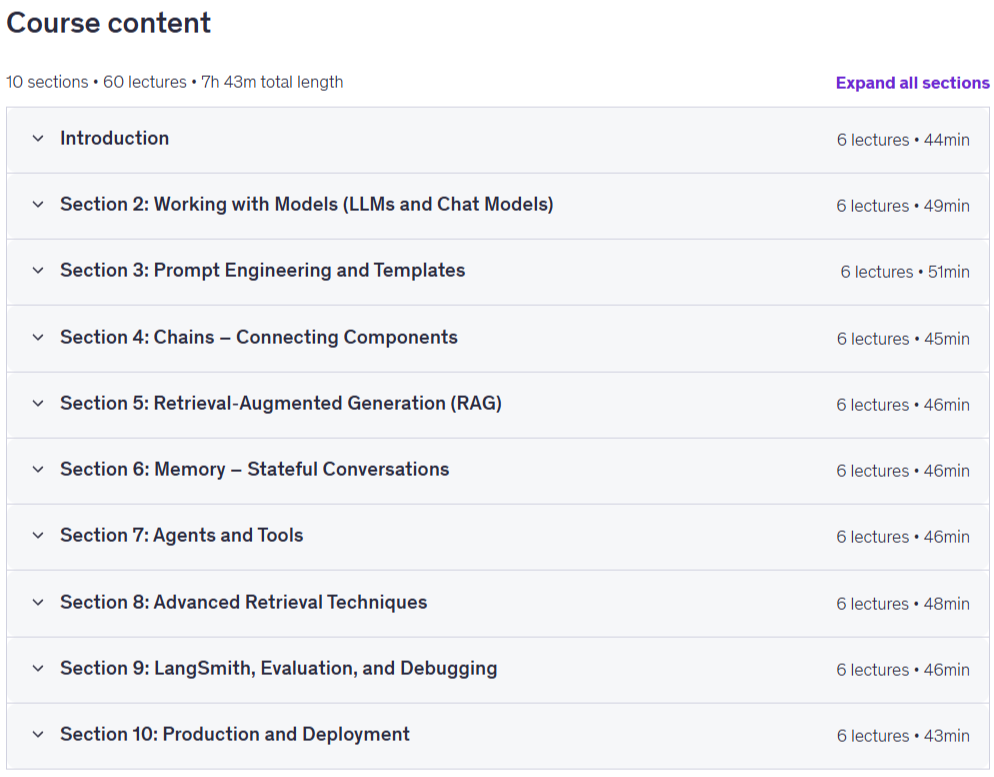Expand Section 5 RAG chevron
This screenshot has width=994, height=777.
[x=38, y=403]
